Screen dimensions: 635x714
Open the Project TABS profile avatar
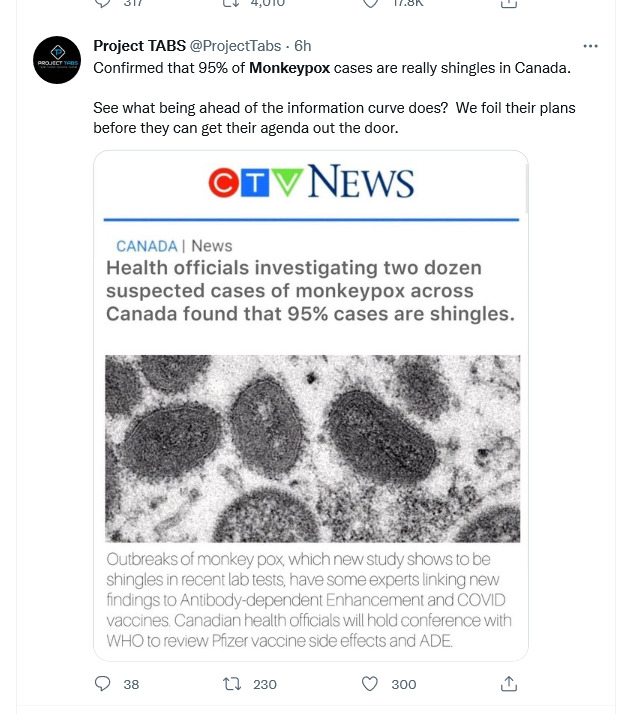click(57, 60)
